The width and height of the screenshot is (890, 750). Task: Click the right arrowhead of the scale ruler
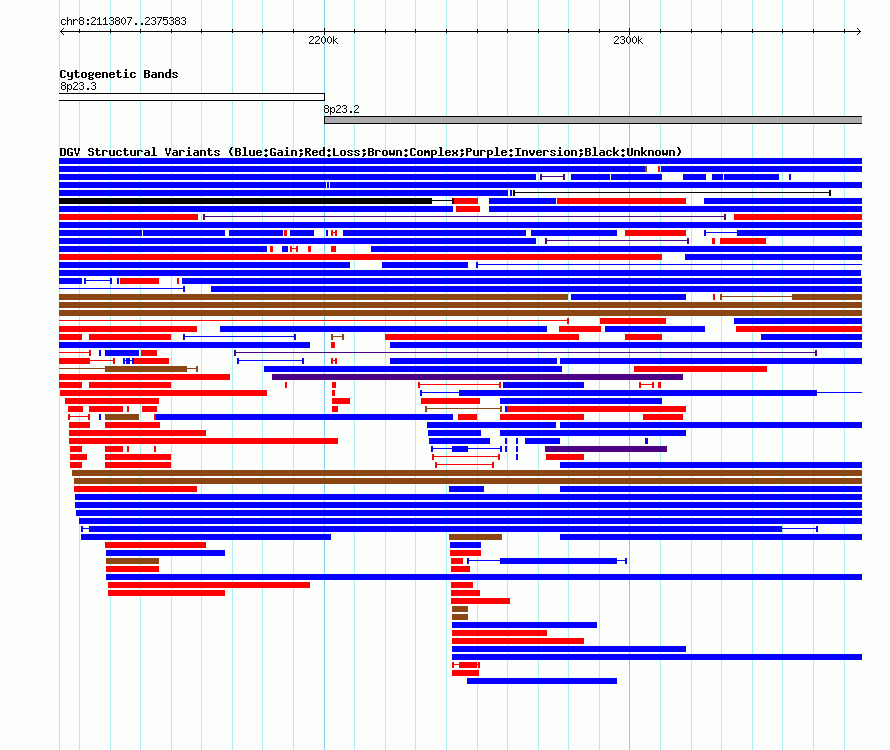858,31
